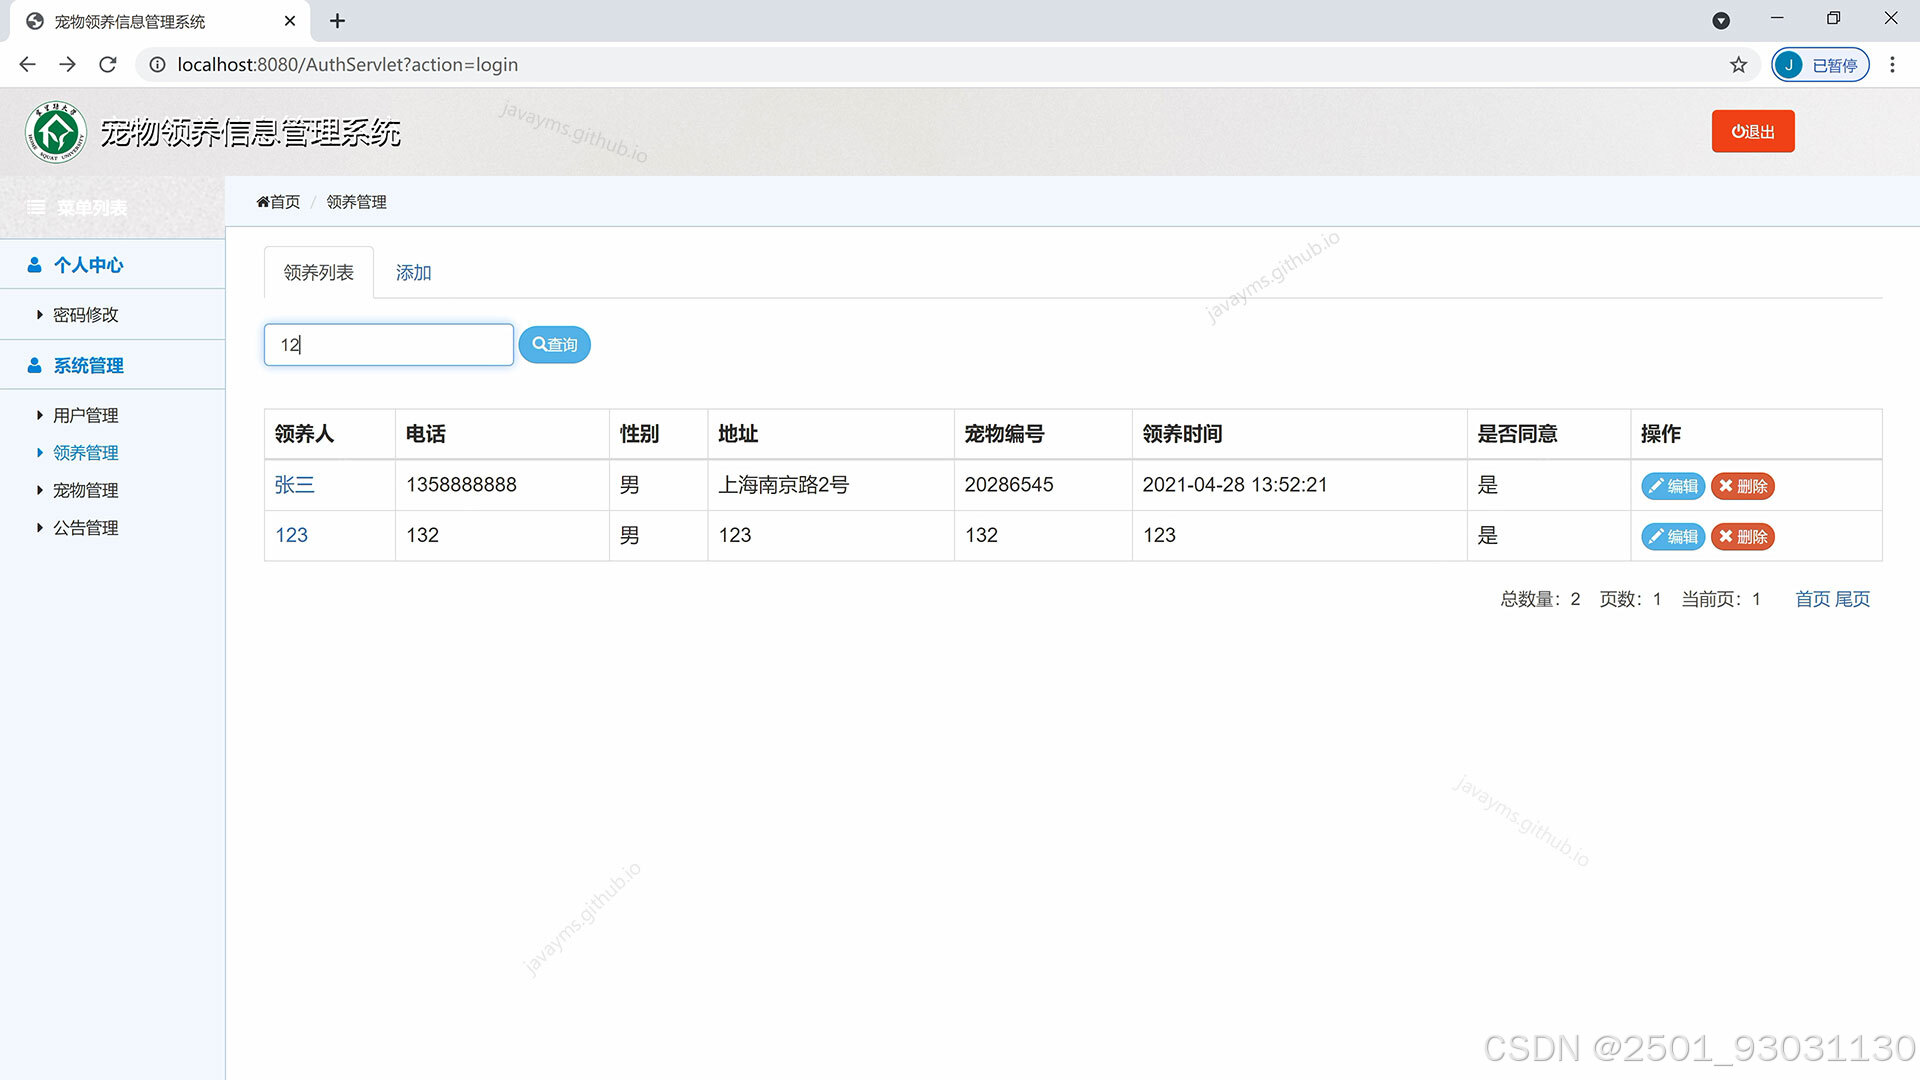Screen dimensions: 1920x1080
Task: Expand the 系统管理 sidebar section
Action: point(112,366)
